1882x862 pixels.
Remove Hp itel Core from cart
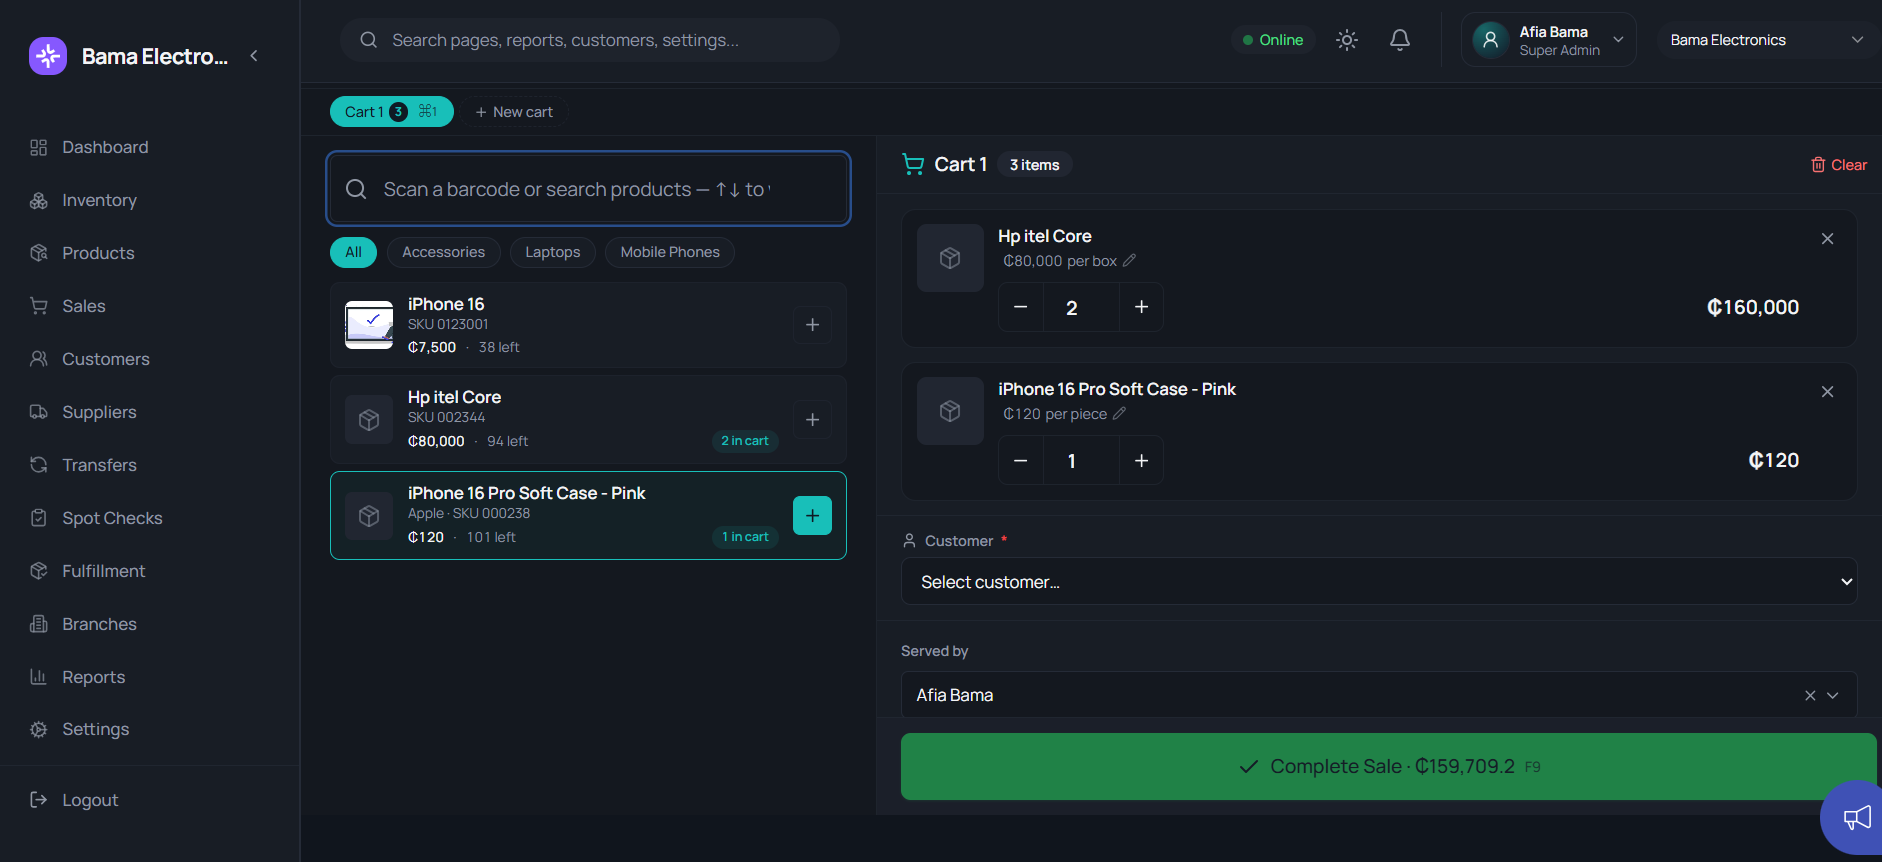coord(1827,239)
